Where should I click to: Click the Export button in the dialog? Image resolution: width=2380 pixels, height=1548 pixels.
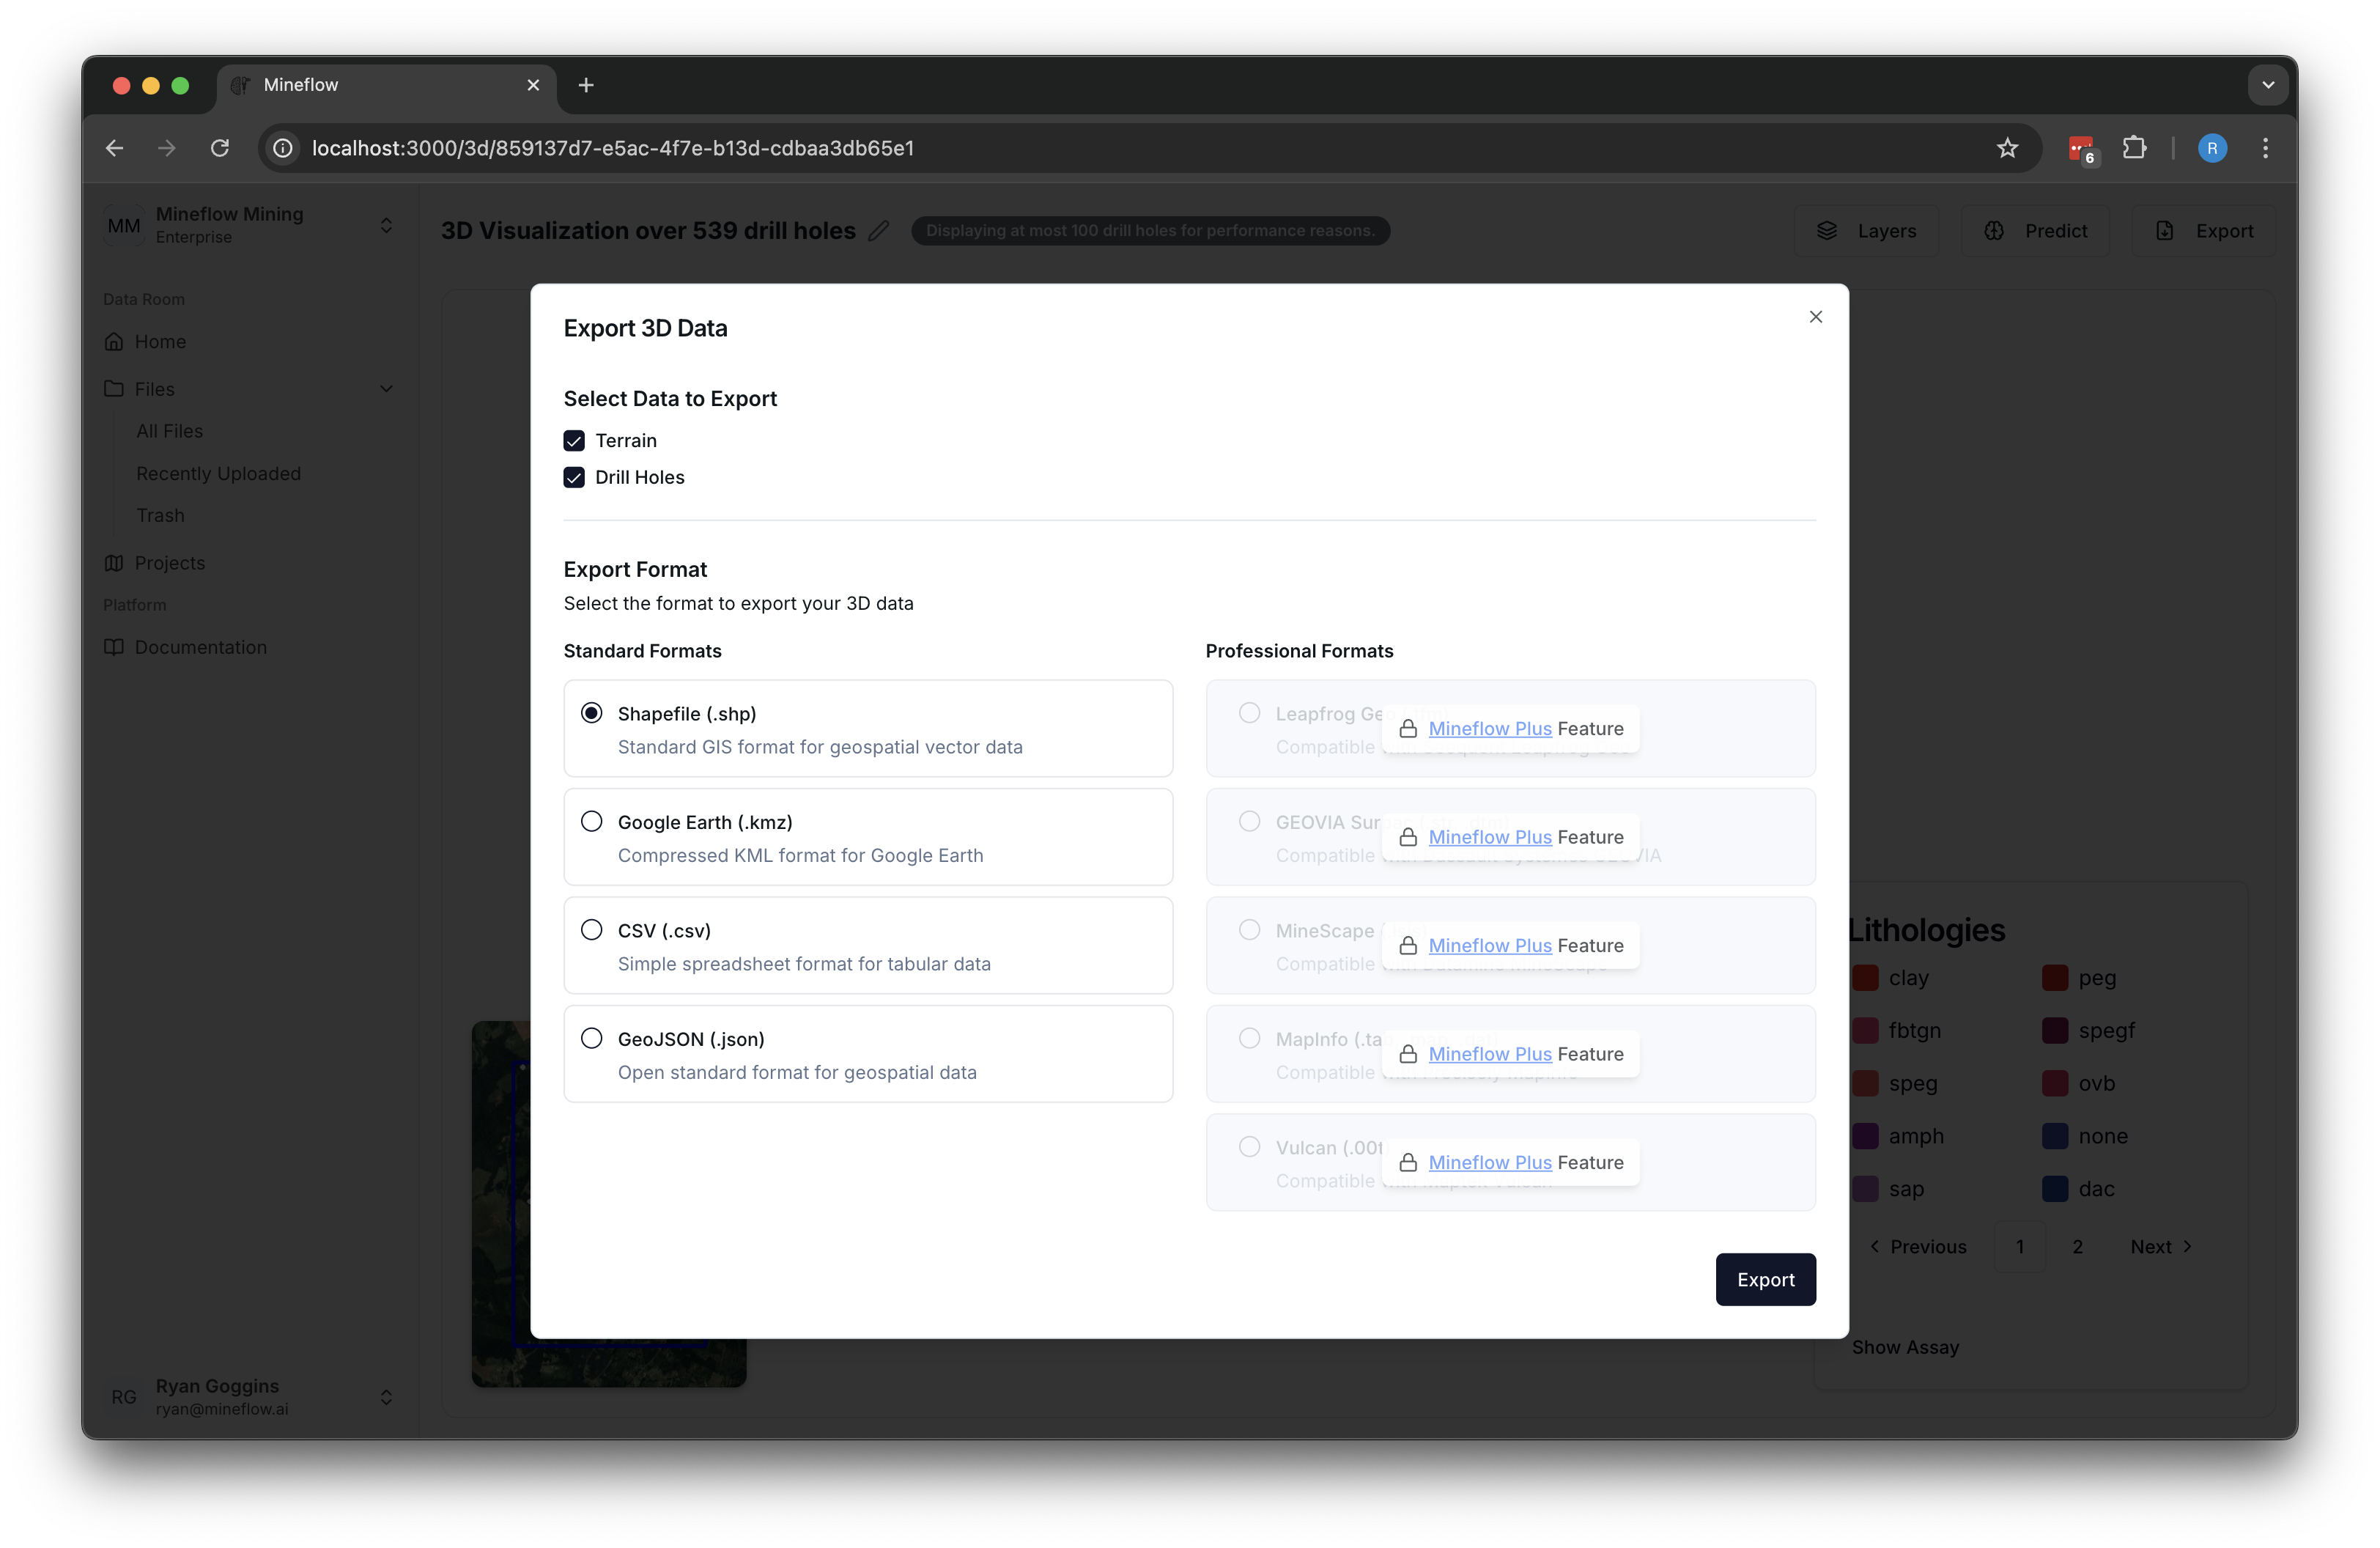[1765, 1279]
